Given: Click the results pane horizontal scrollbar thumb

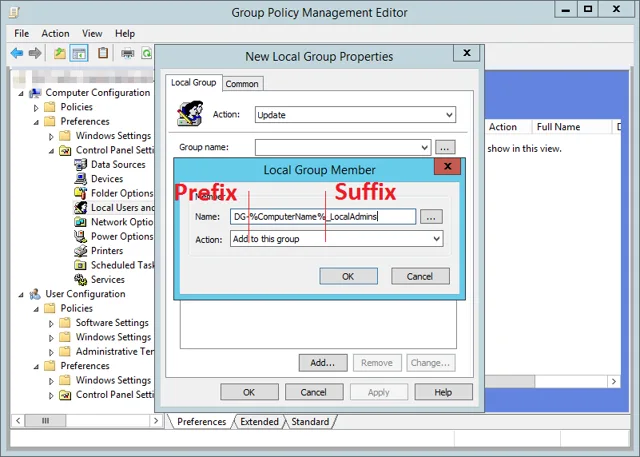Looking at the screenshot, I should point(509,382).
